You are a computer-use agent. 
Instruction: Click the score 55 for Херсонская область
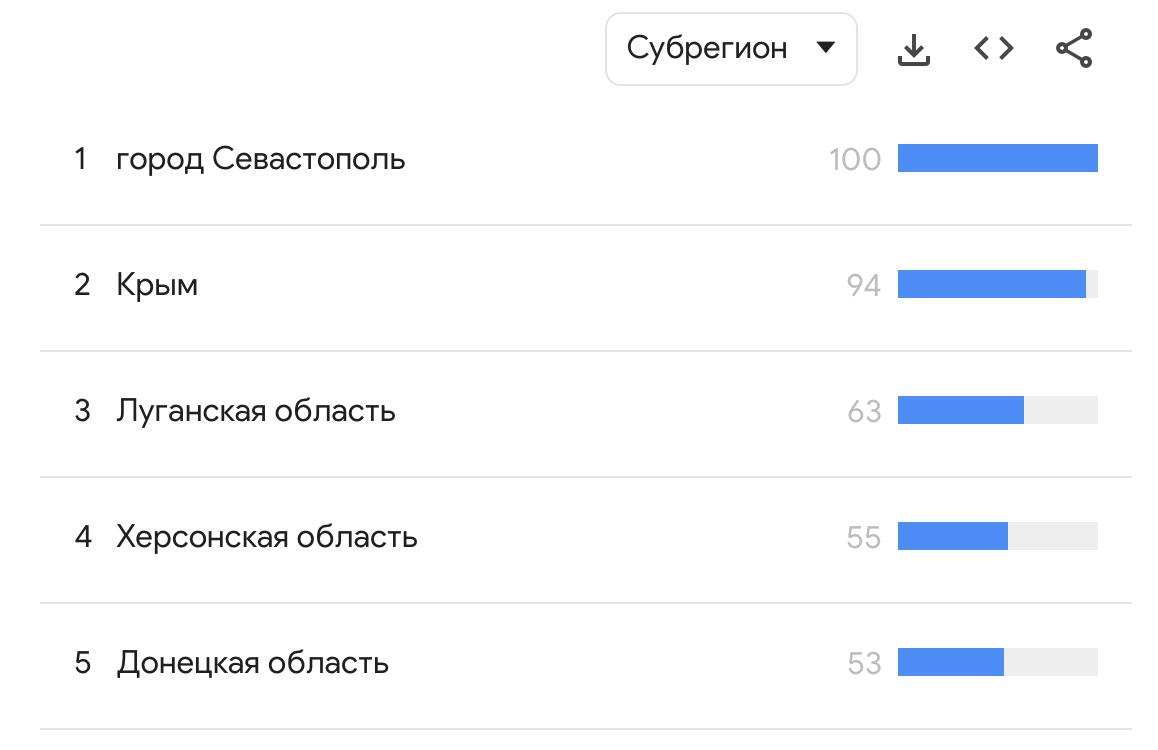pos(863,538)
